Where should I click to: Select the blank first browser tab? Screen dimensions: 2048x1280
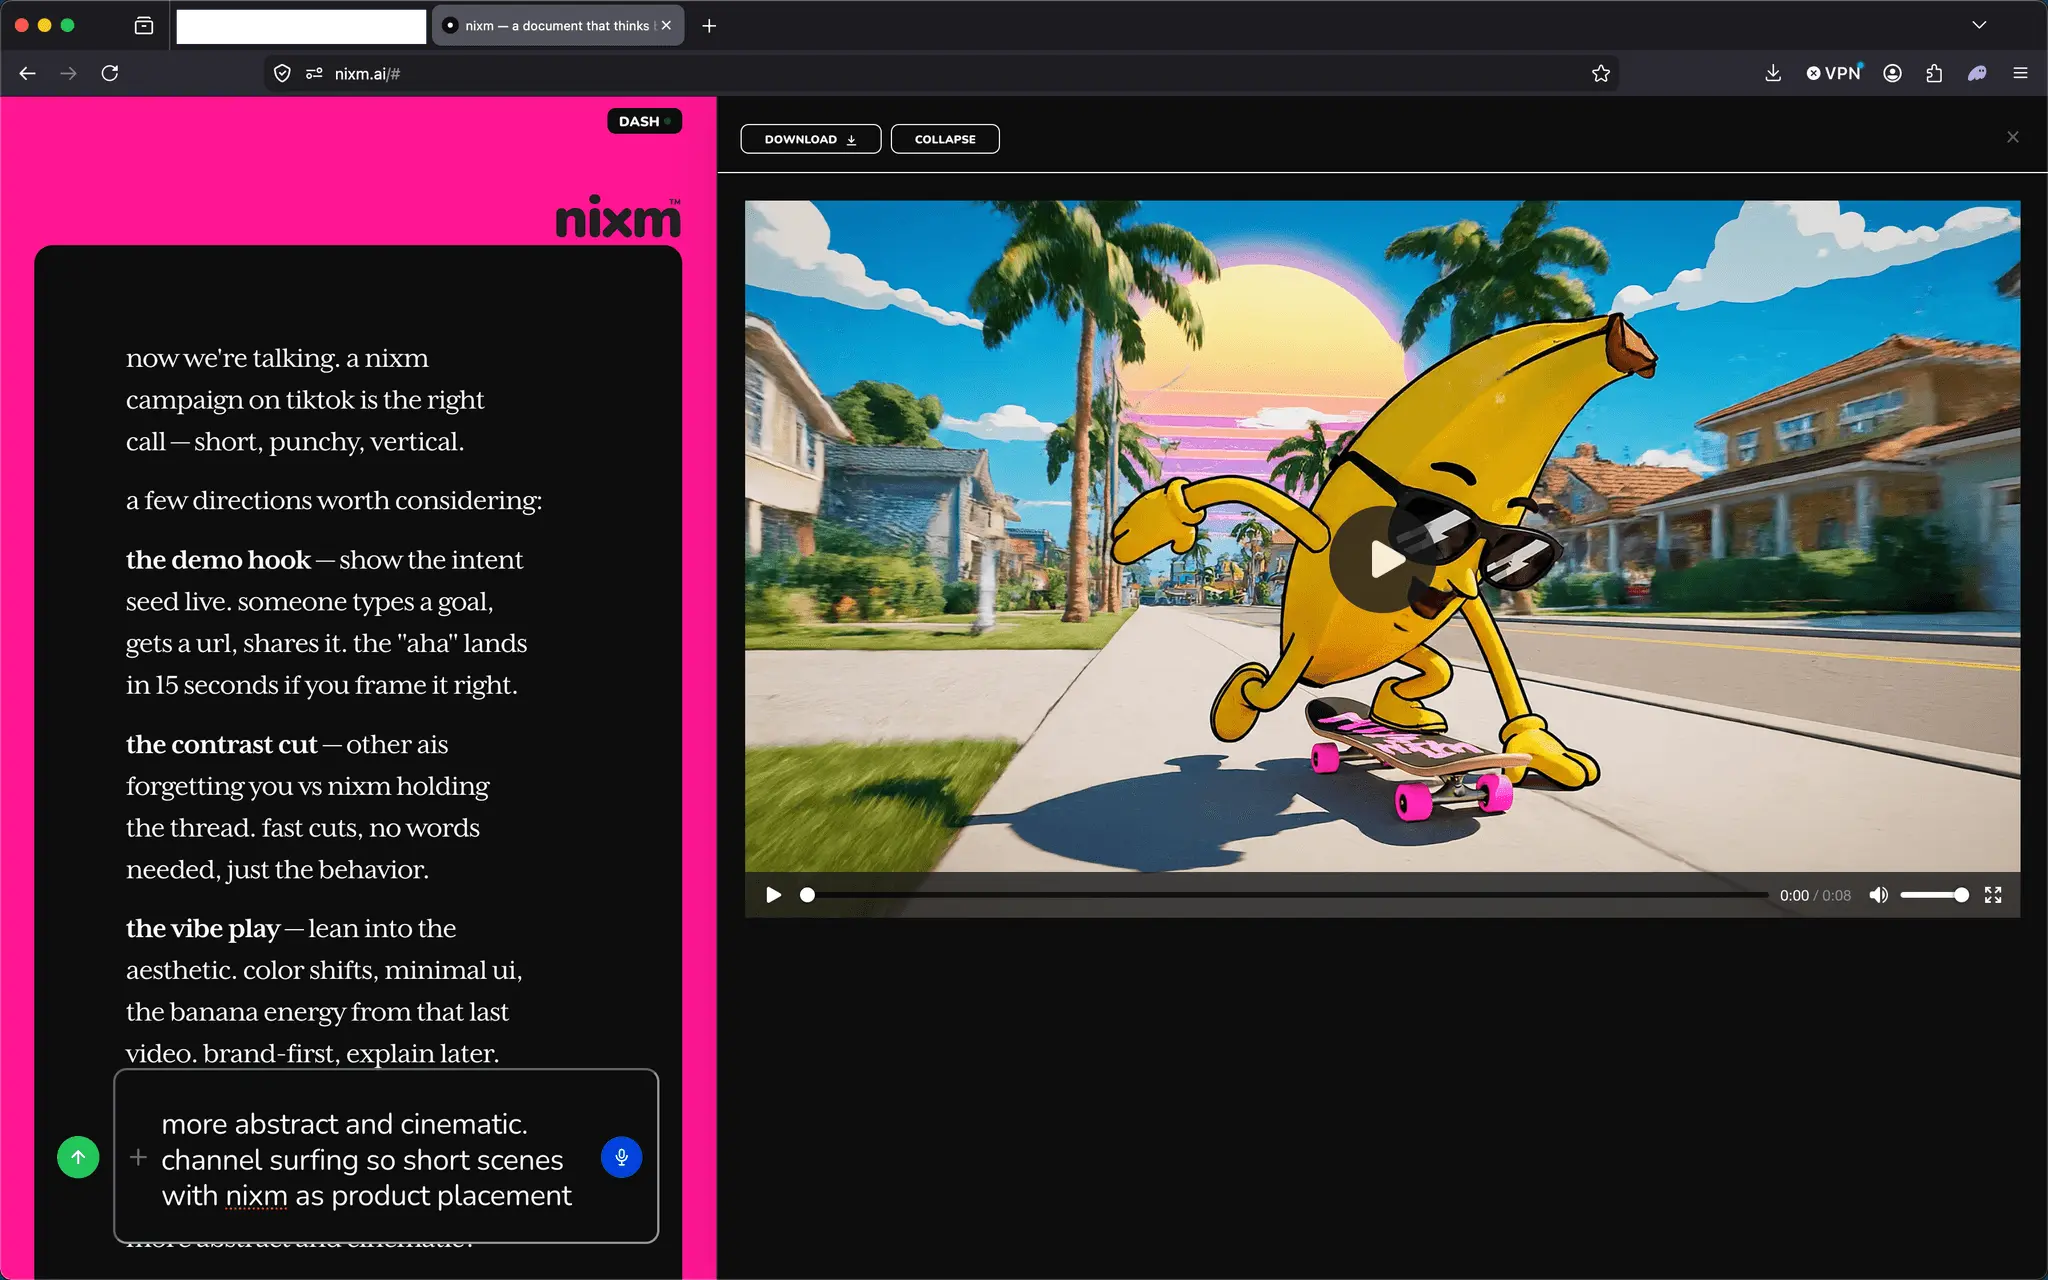[301, 26]
